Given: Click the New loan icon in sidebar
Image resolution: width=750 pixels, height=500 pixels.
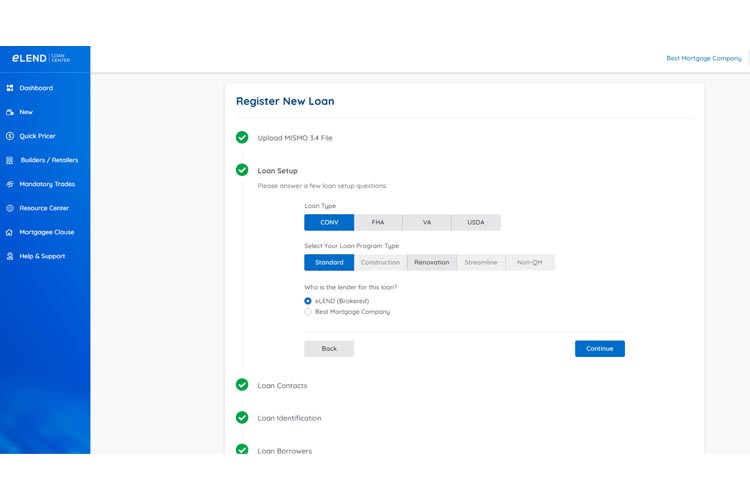Looking at the screenshot, I should pos(10,112).
